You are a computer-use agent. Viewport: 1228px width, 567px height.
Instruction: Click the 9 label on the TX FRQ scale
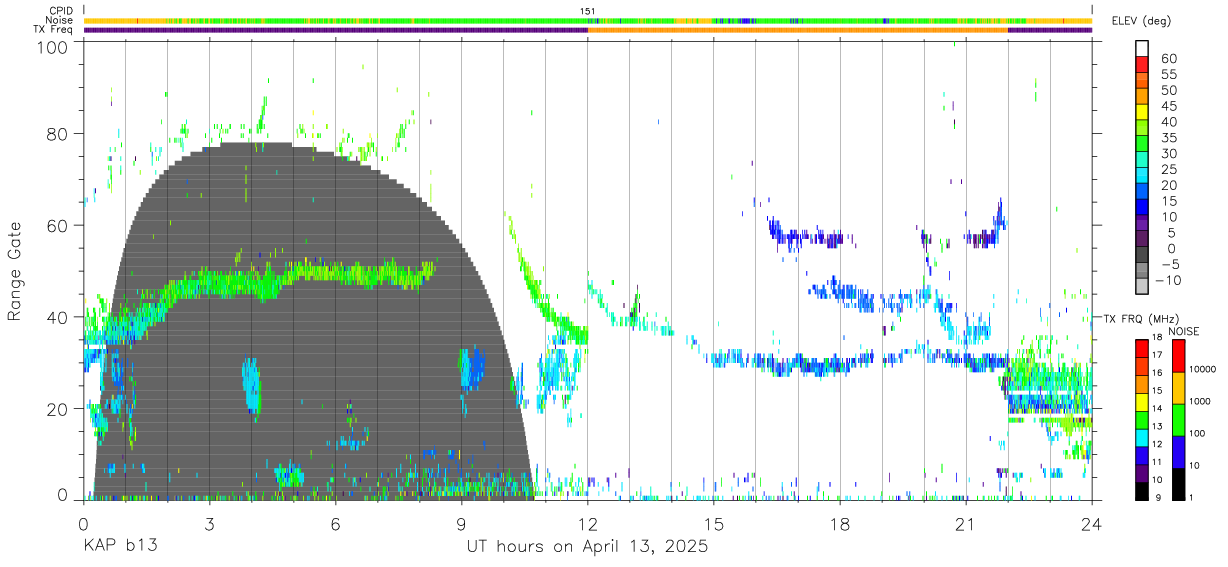pos(1158,498)
